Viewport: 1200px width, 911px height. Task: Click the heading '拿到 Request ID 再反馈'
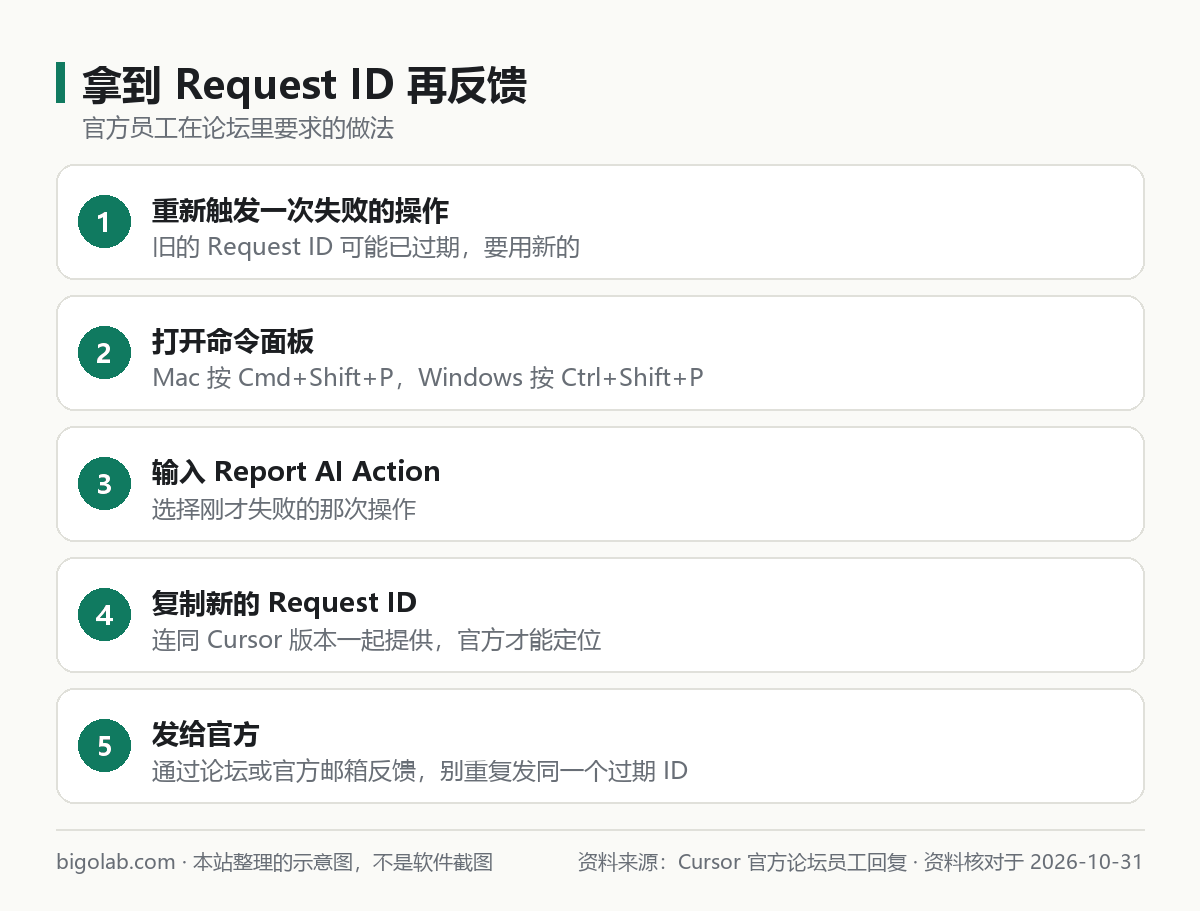pos(304,86)
